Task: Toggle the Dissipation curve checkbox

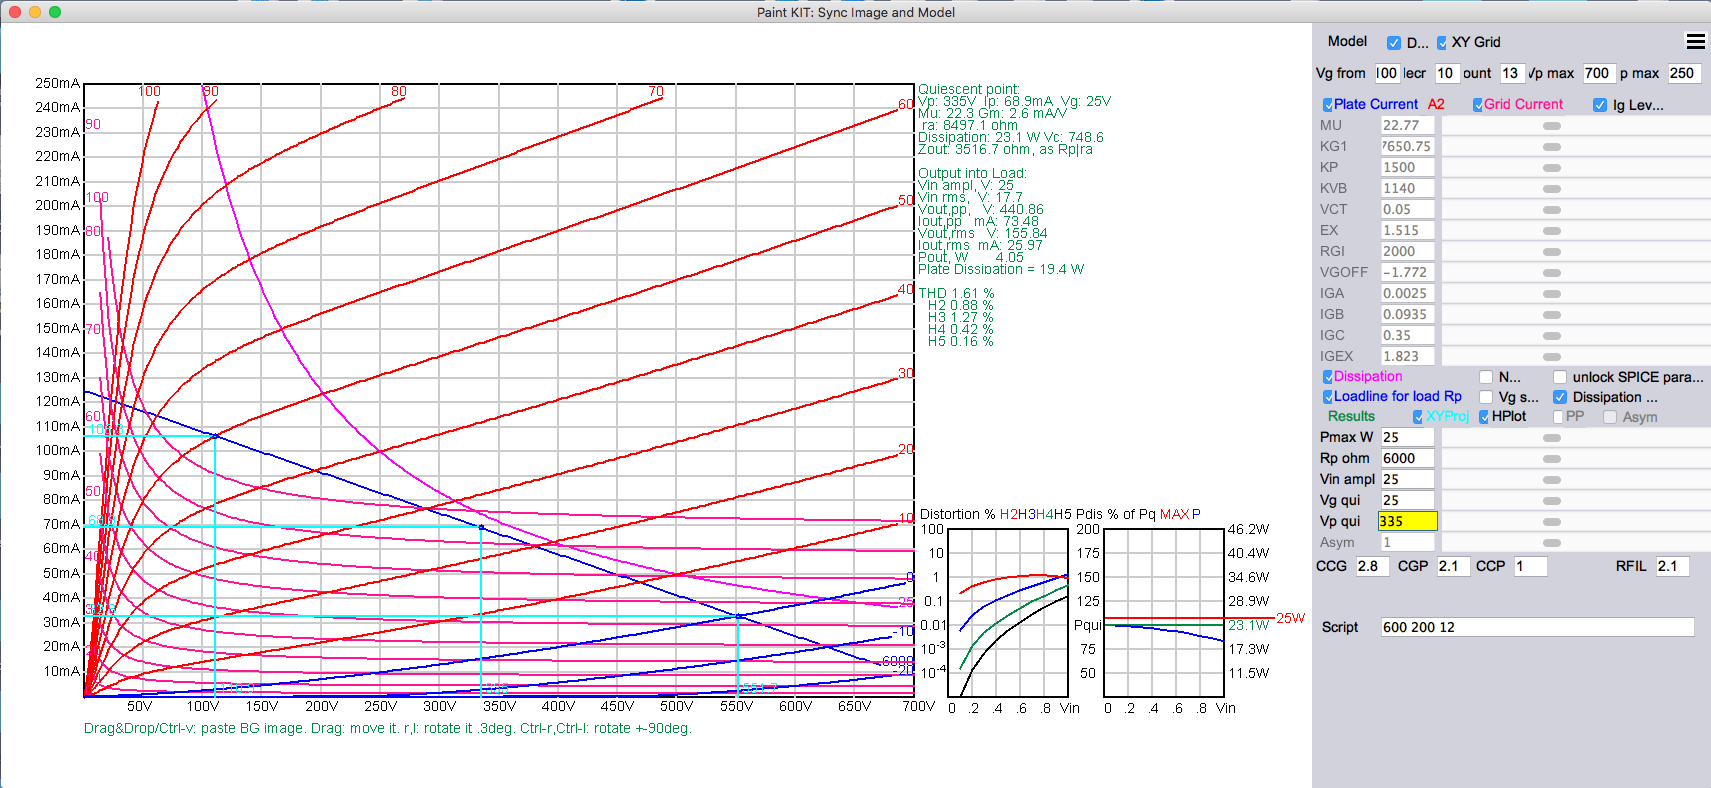Action: pos(1328,377)
